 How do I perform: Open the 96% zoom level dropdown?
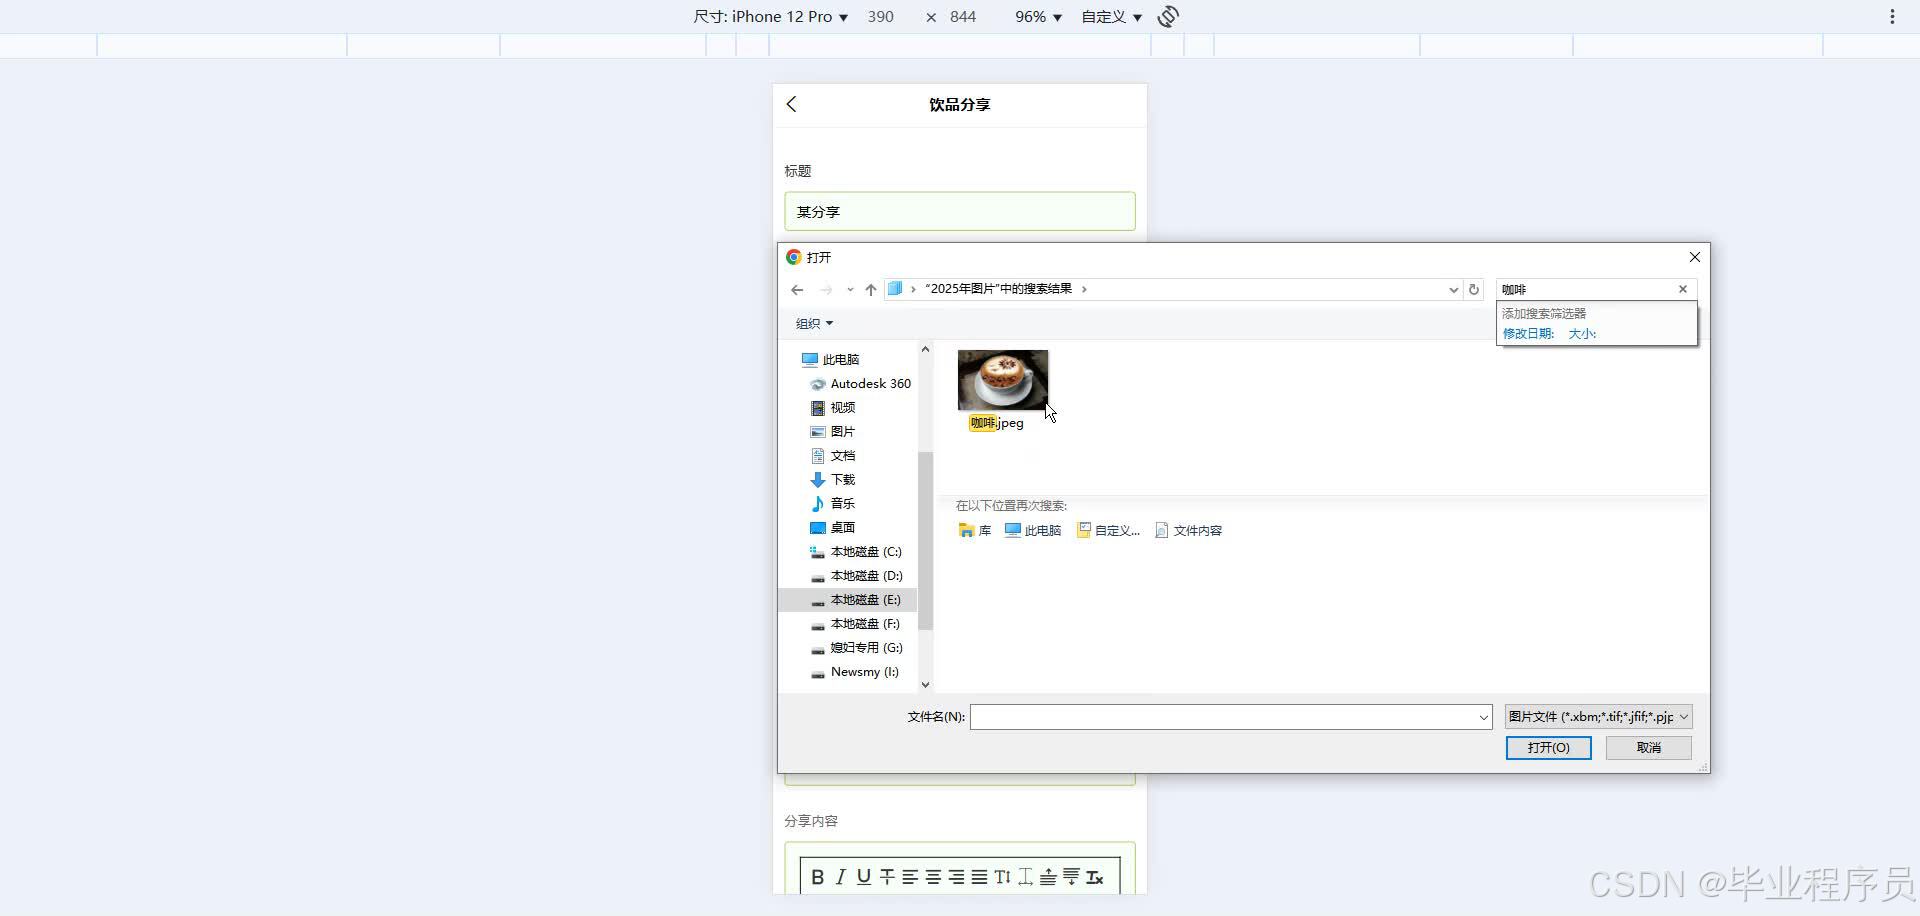point(1037,16)
